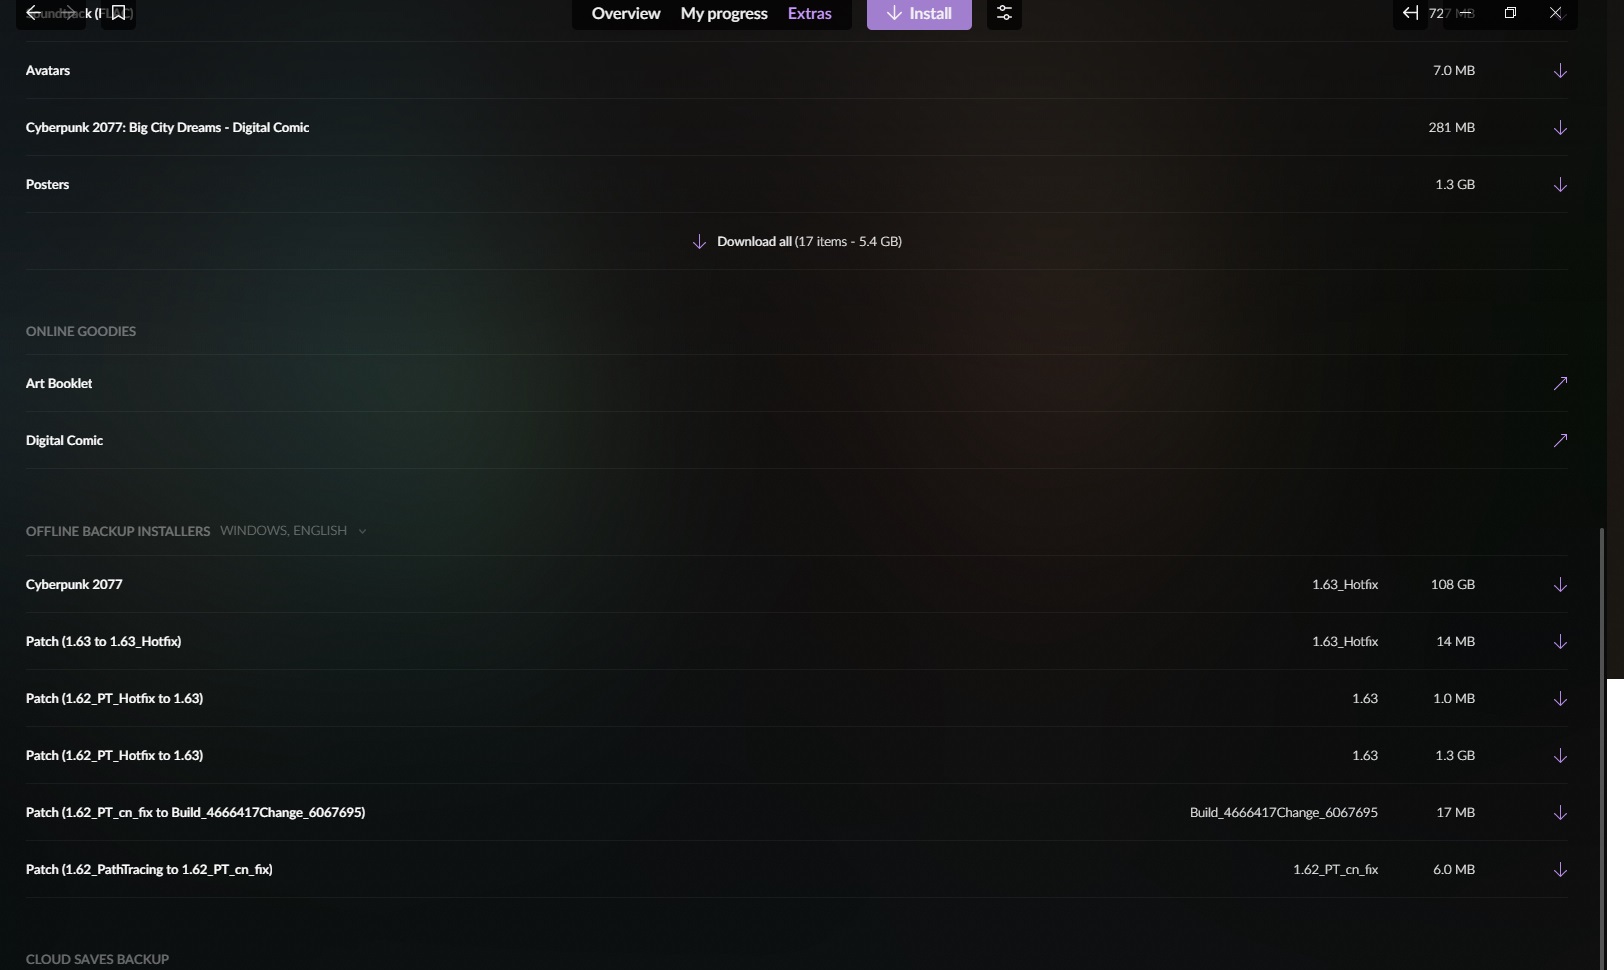Image resolution: width=1624 pixels, height=970 pixels.
Task: Click the 108 GB size value
Action: pyautogui.click(x=1452, y=585)
